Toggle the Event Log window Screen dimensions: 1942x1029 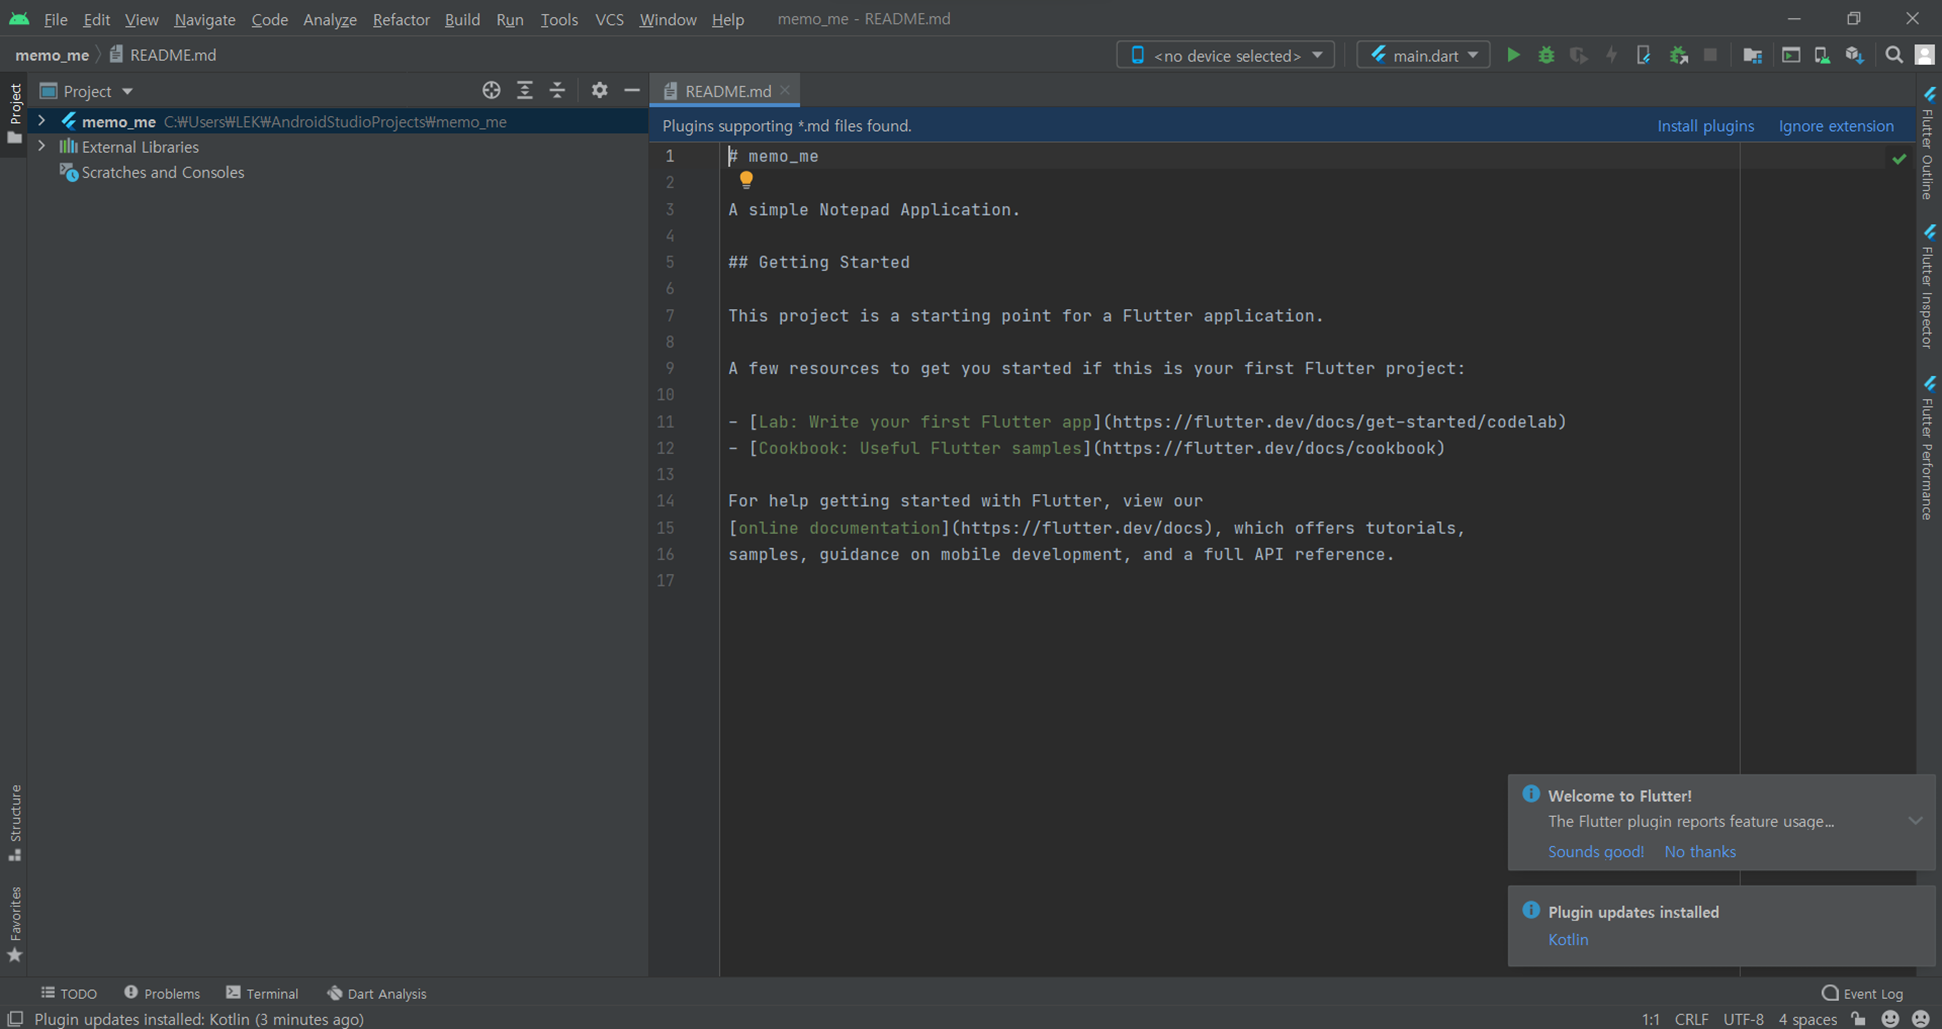click(1863, 993)
